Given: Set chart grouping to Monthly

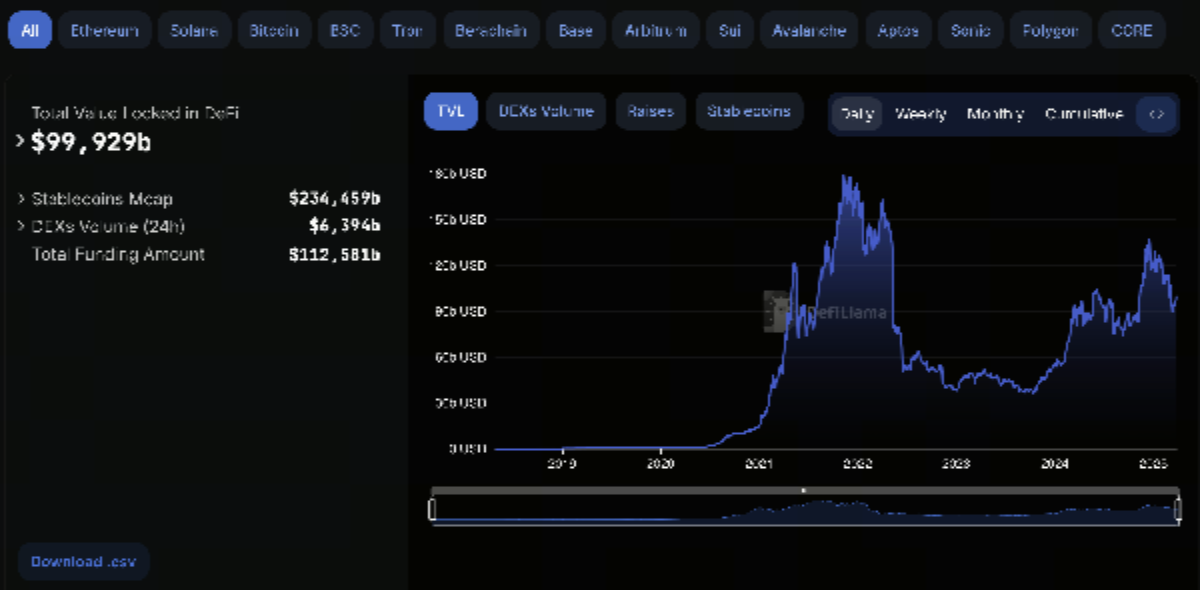Looking at the screenshot, I should coord(995,114).
